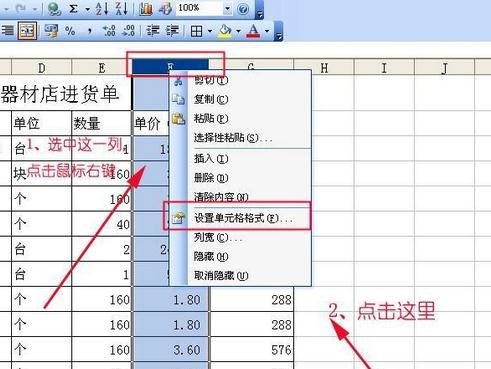This screenshot has width=491, height=369.
Task: Choose 选择性粘贴(S) paste special menu item
Action: [241, 138]
